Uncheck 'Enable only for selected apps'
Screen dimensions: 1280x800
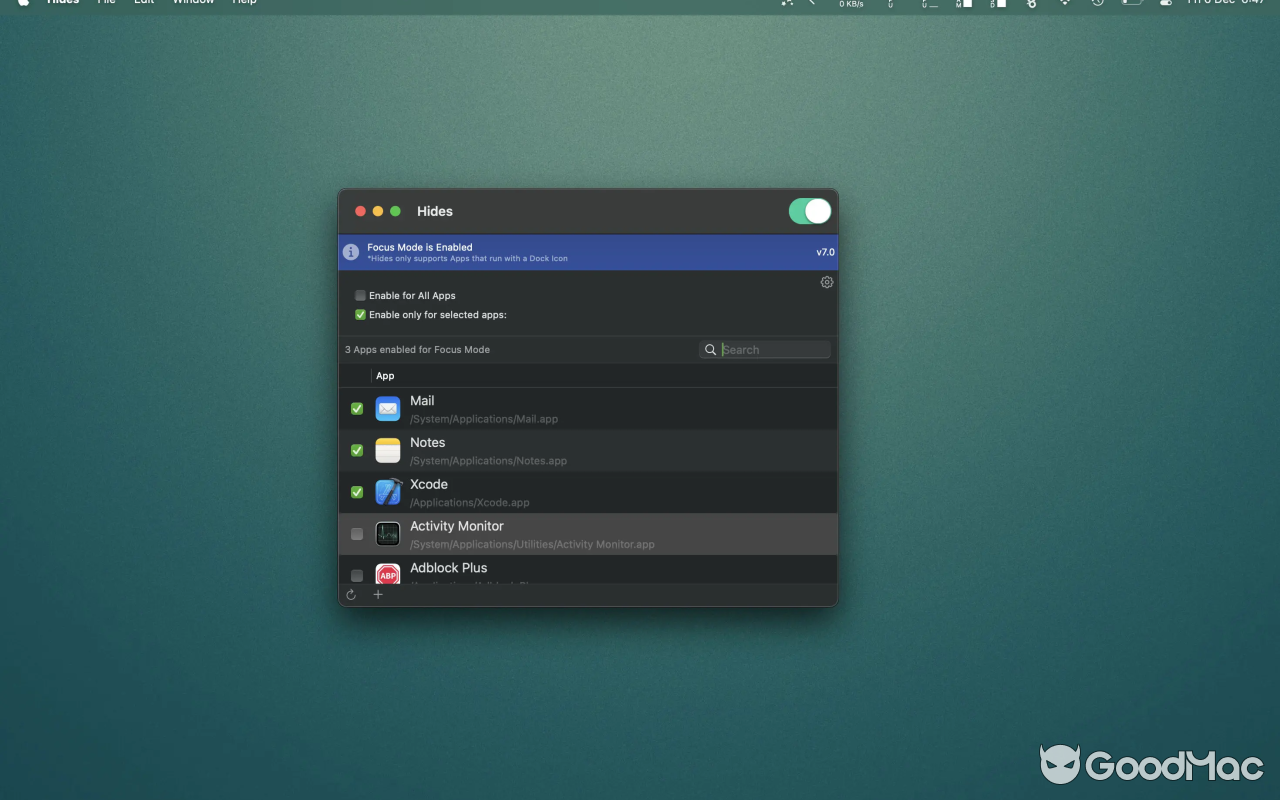tap(360, 314)
